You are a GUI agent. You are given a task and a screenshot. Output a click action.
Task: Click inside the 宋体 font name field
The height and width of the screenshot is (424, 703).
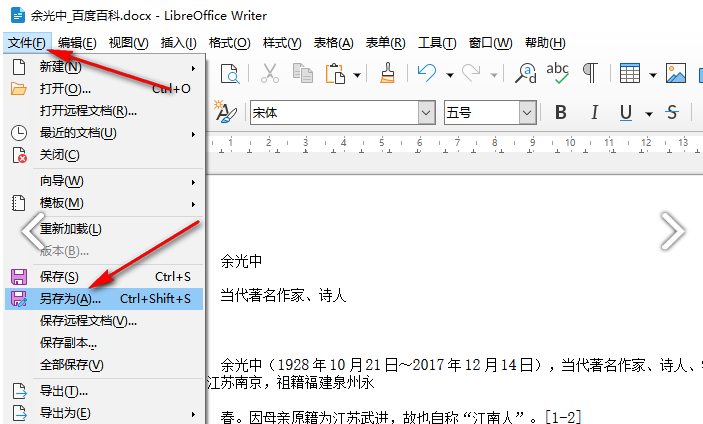point(334,112)
